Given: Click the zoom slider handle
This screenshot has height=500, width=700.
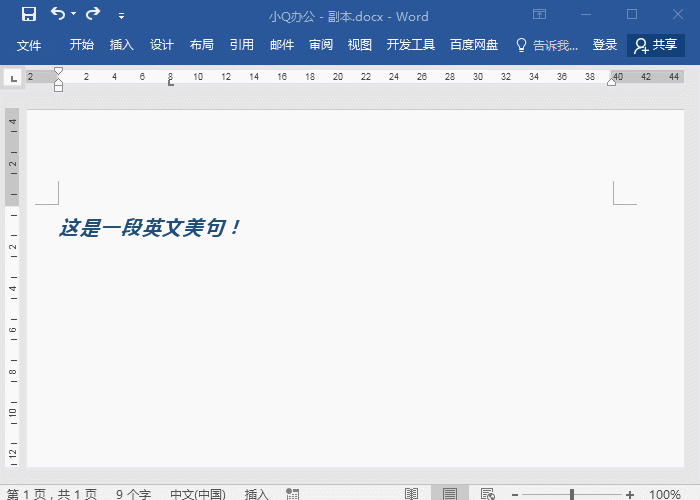Looking at the screenshot, I should click(x=572, y=494).
